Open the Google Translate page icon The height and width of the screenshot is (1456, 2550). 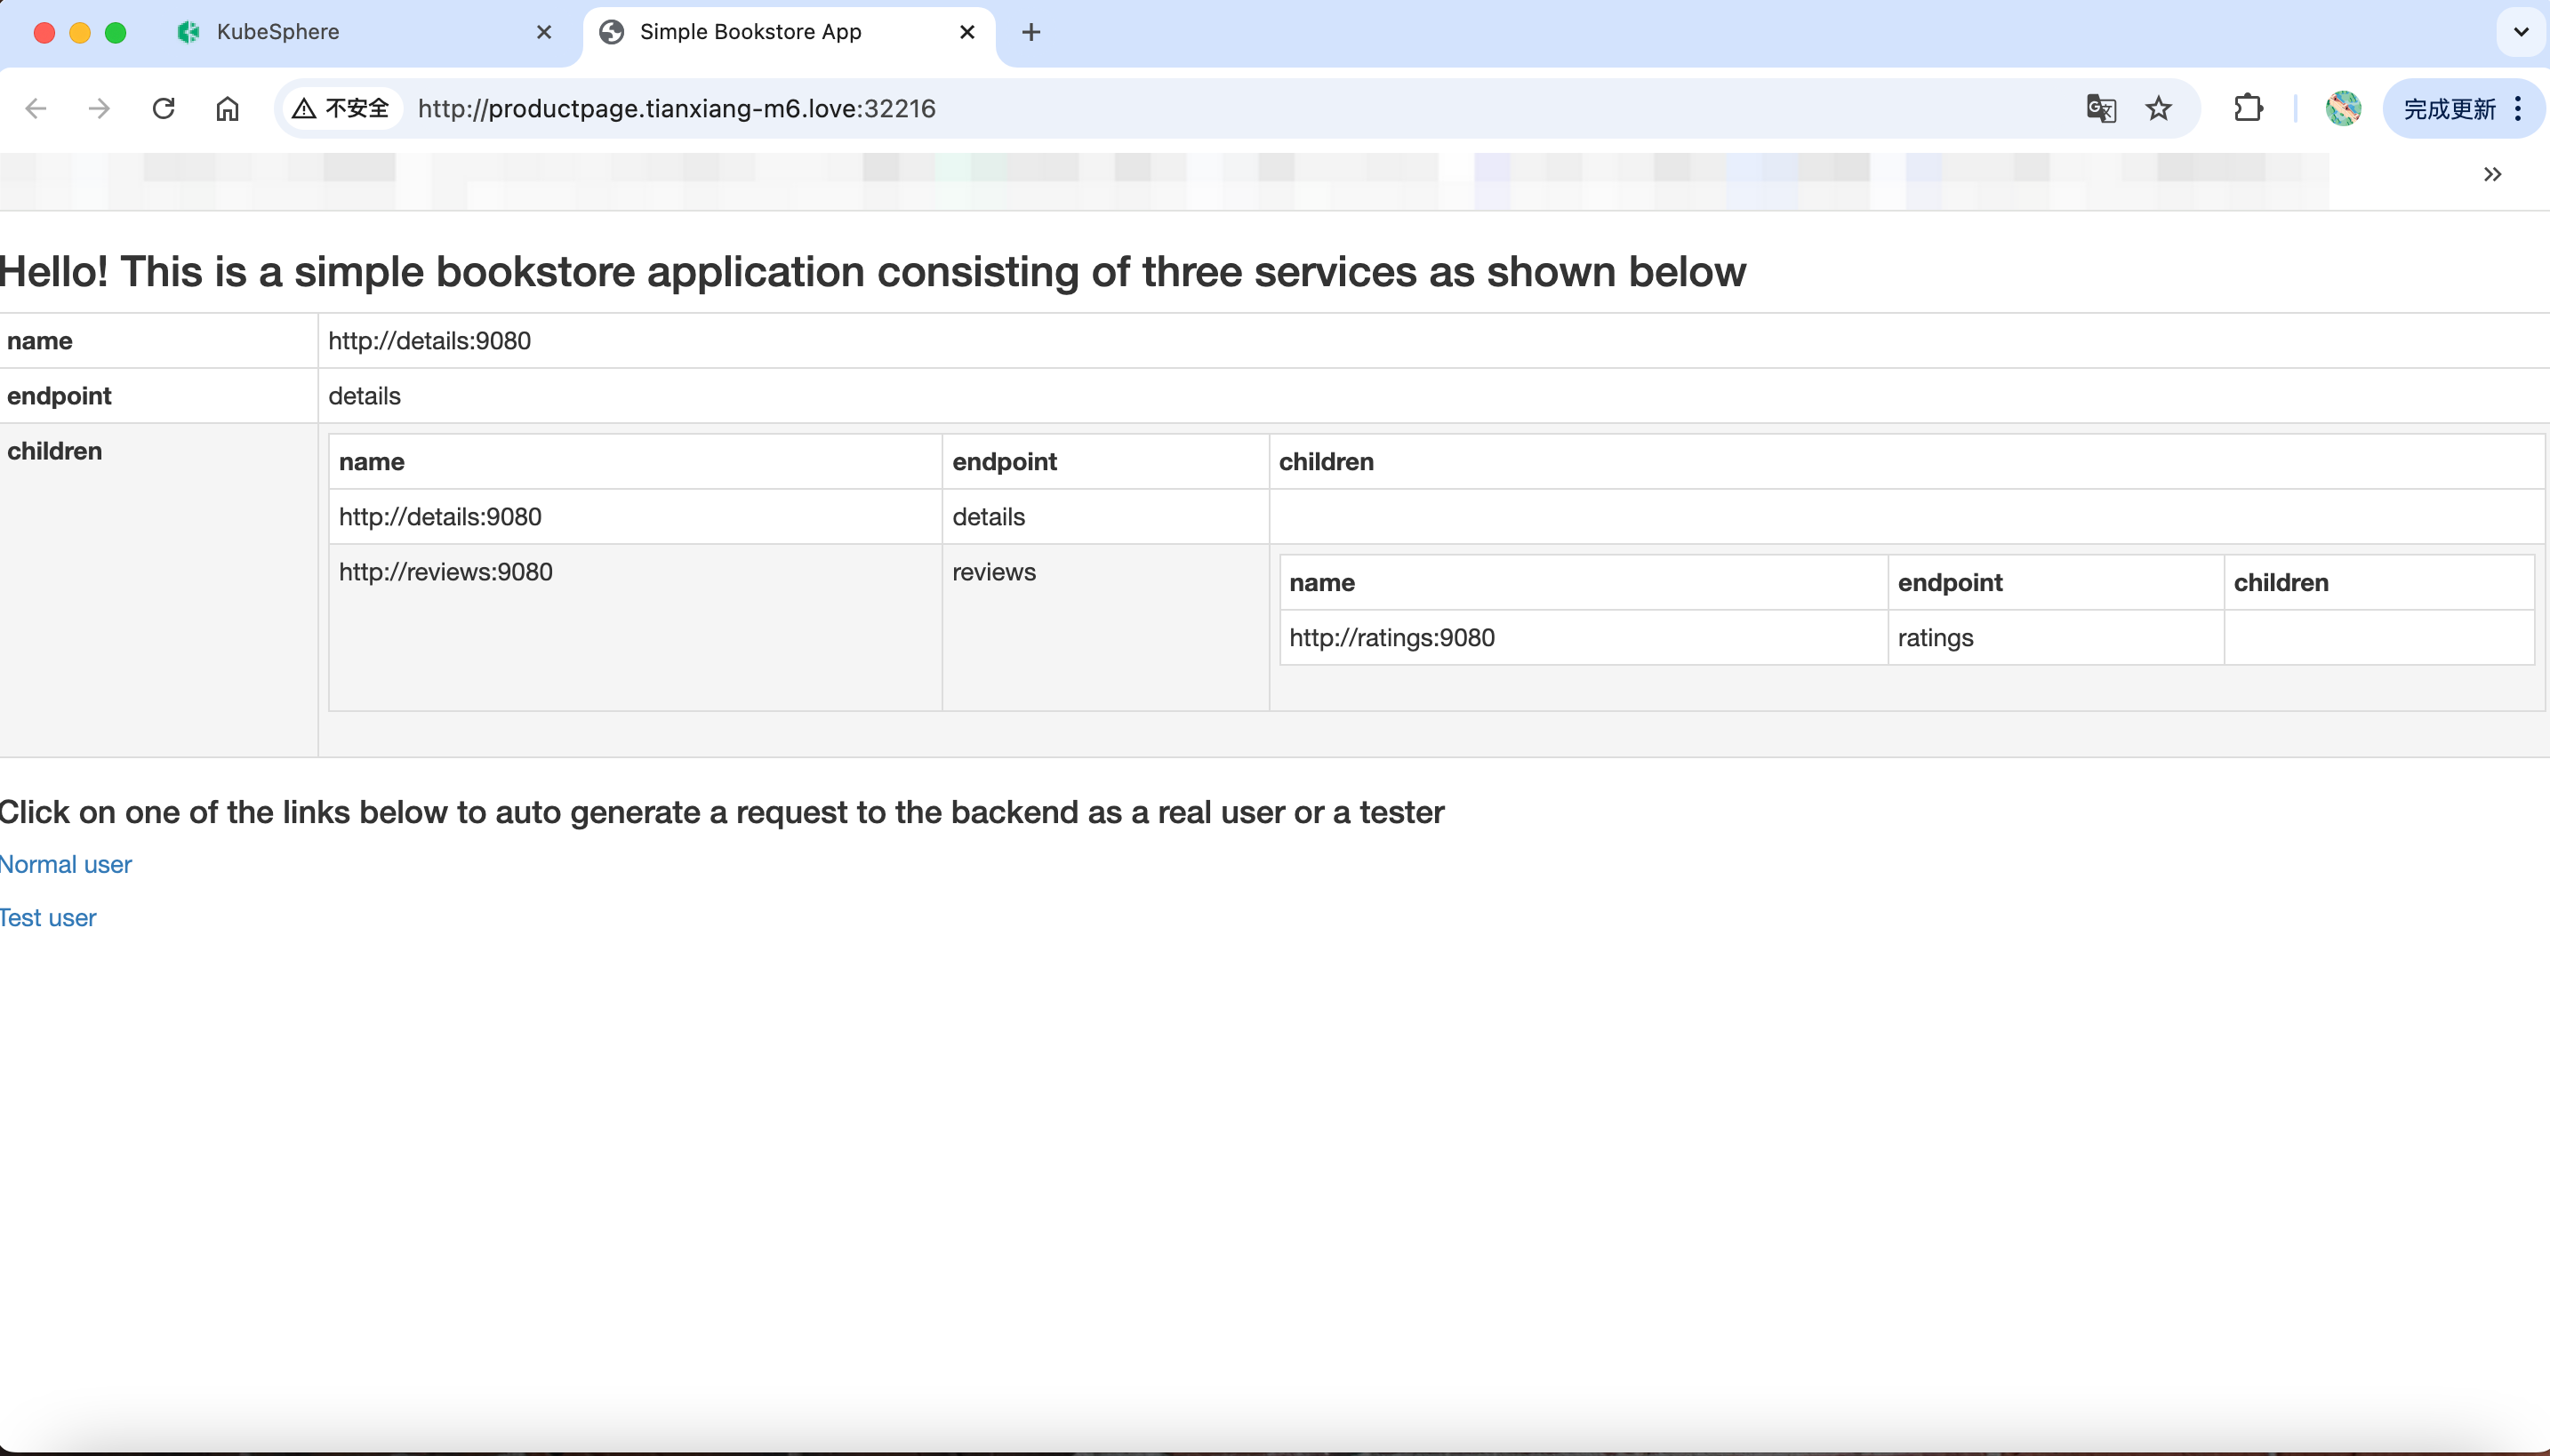(2101, 108)
